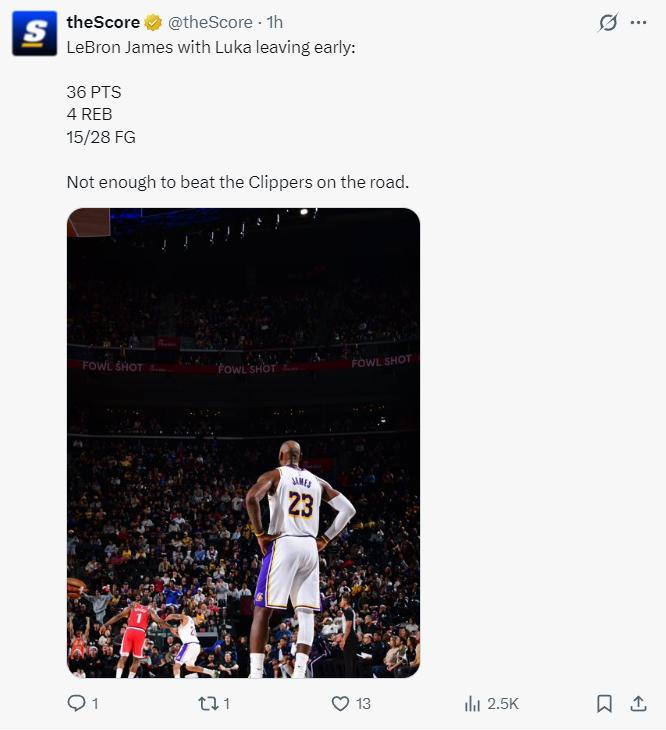Click the share upload-arrow icon
Image resolution: width=666 pixels, height=730 pixels.
pyautogui.click(x=639, y=703)
